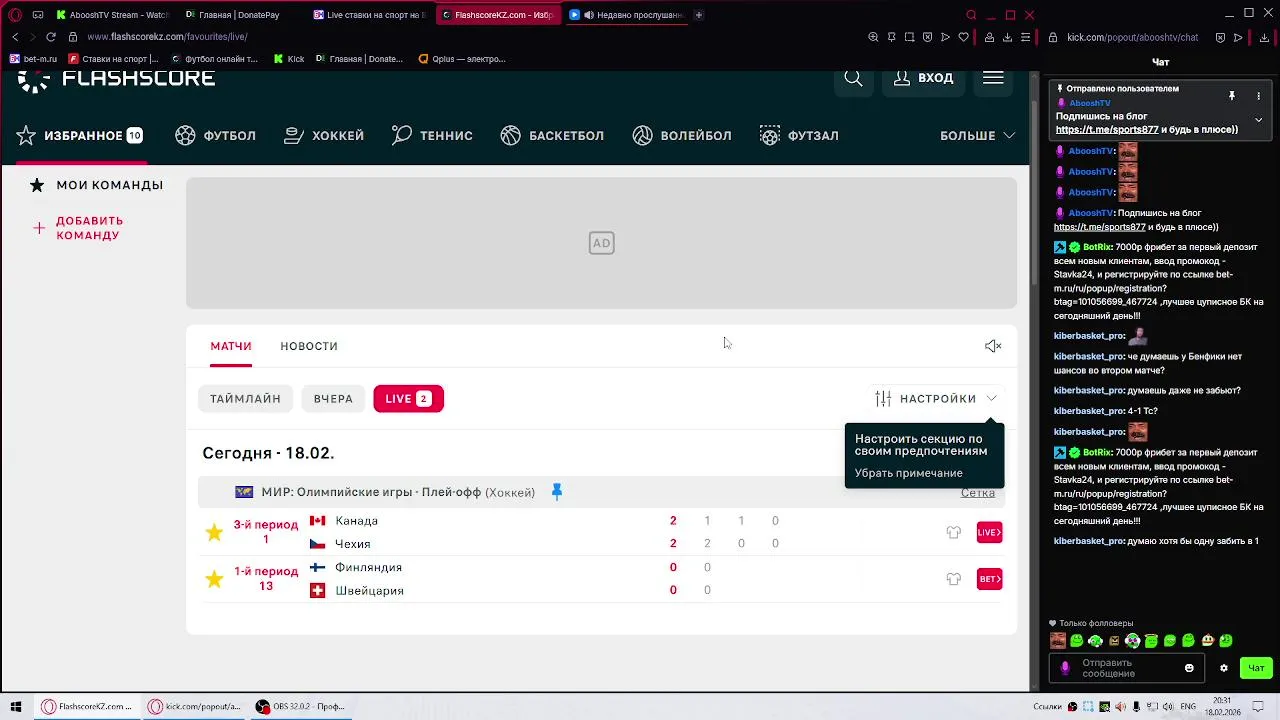This screenshot has height=720, width=1280.
Task: Open the Волейбол sport section
Action: [x=682, y=136]
